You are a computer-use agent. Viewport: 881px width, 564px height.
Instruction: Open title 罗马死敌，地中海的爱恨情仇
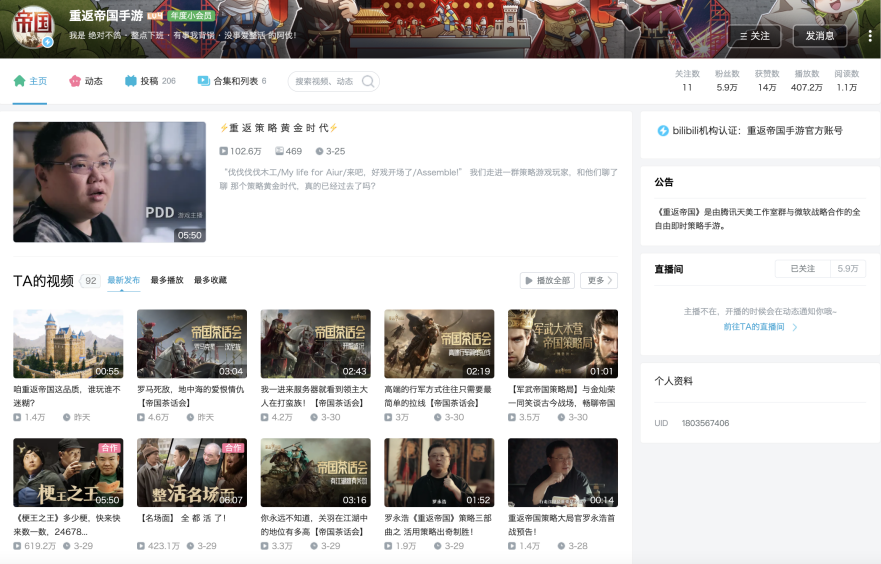(x=191, y=396)
